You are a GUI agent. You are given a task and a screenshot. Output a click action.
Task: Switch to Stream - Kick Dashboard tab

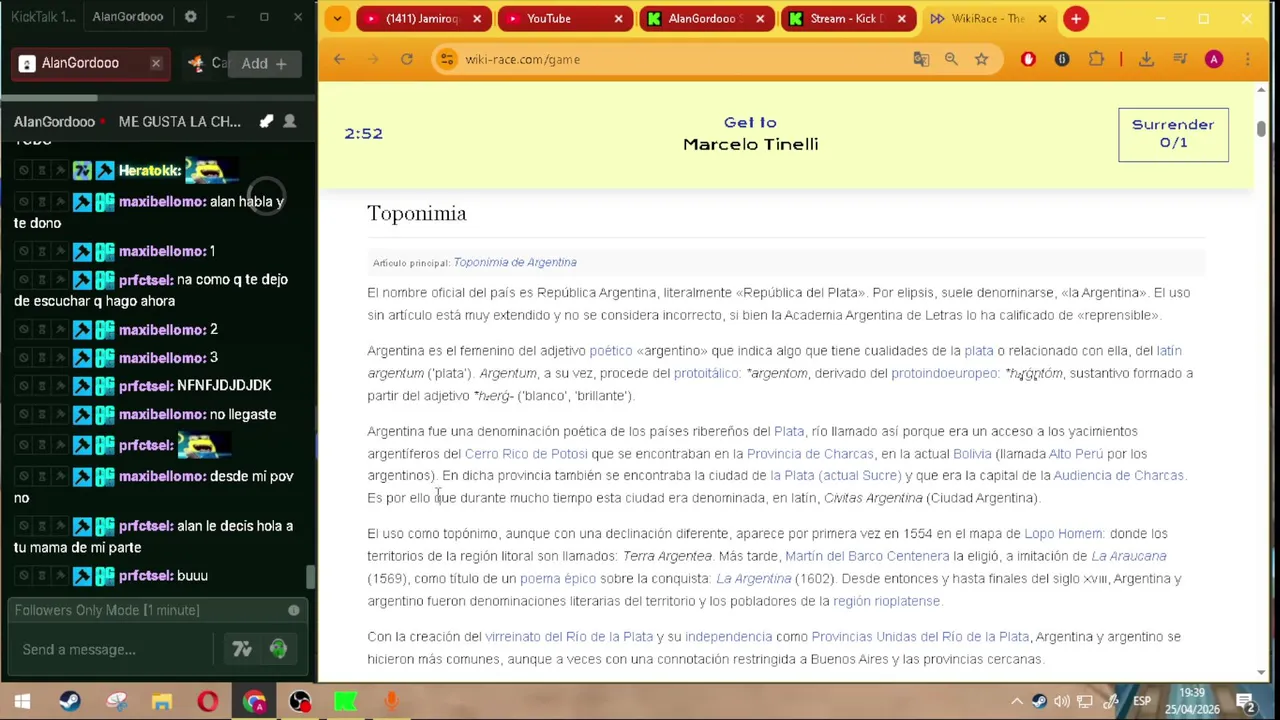[847, 18]
